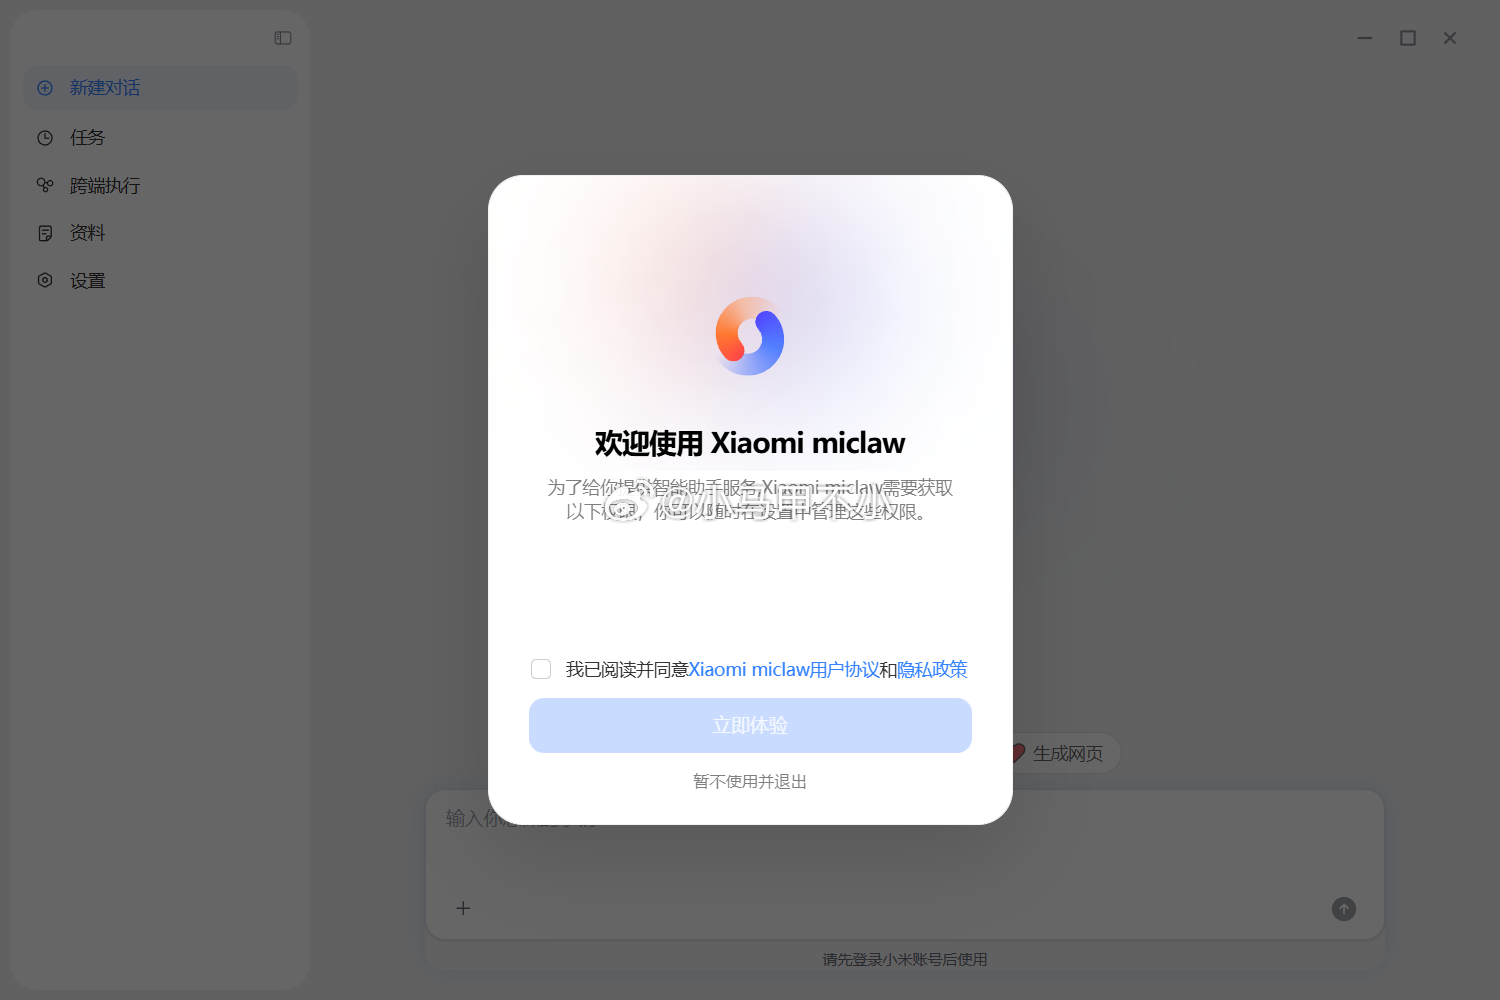Click the plus icon beside 新建对话

(45, 88)
